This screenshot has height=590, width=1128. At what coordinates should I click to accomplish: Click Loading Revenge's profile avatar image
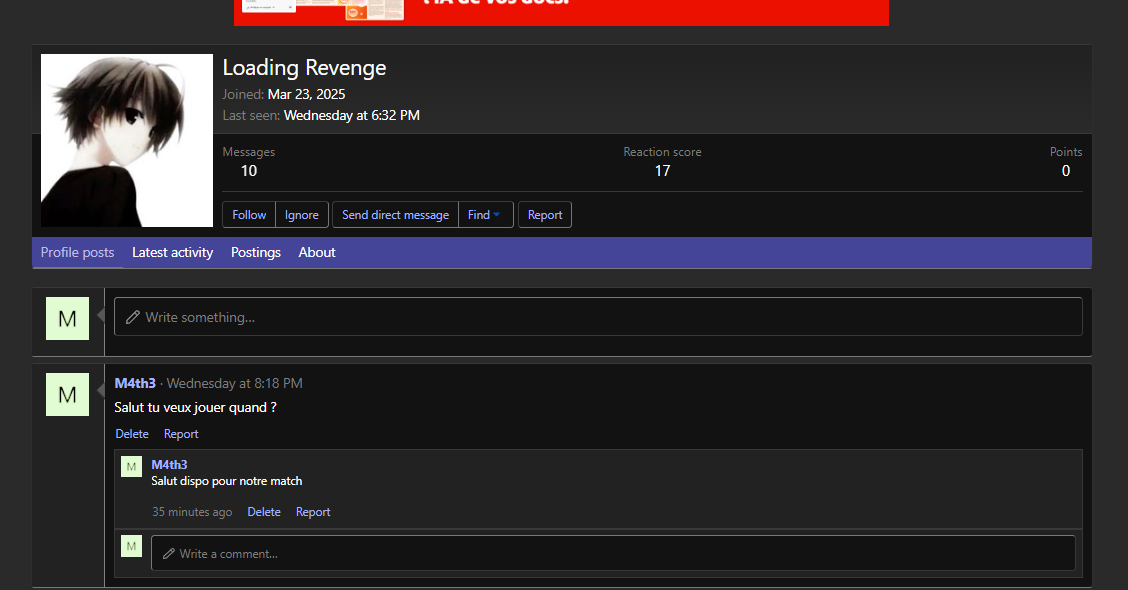point(127,140)
